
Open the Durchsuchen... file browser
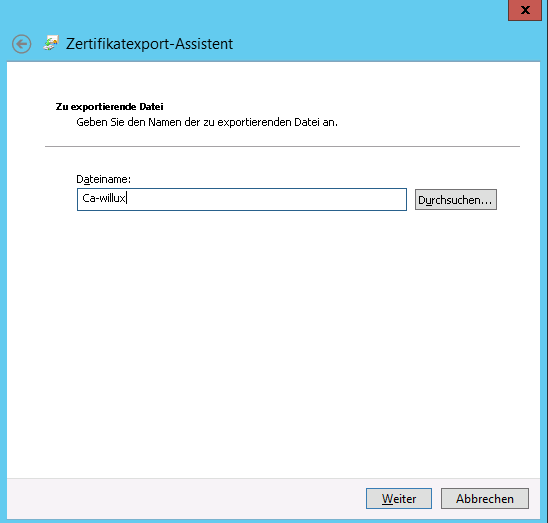(456, 200)
